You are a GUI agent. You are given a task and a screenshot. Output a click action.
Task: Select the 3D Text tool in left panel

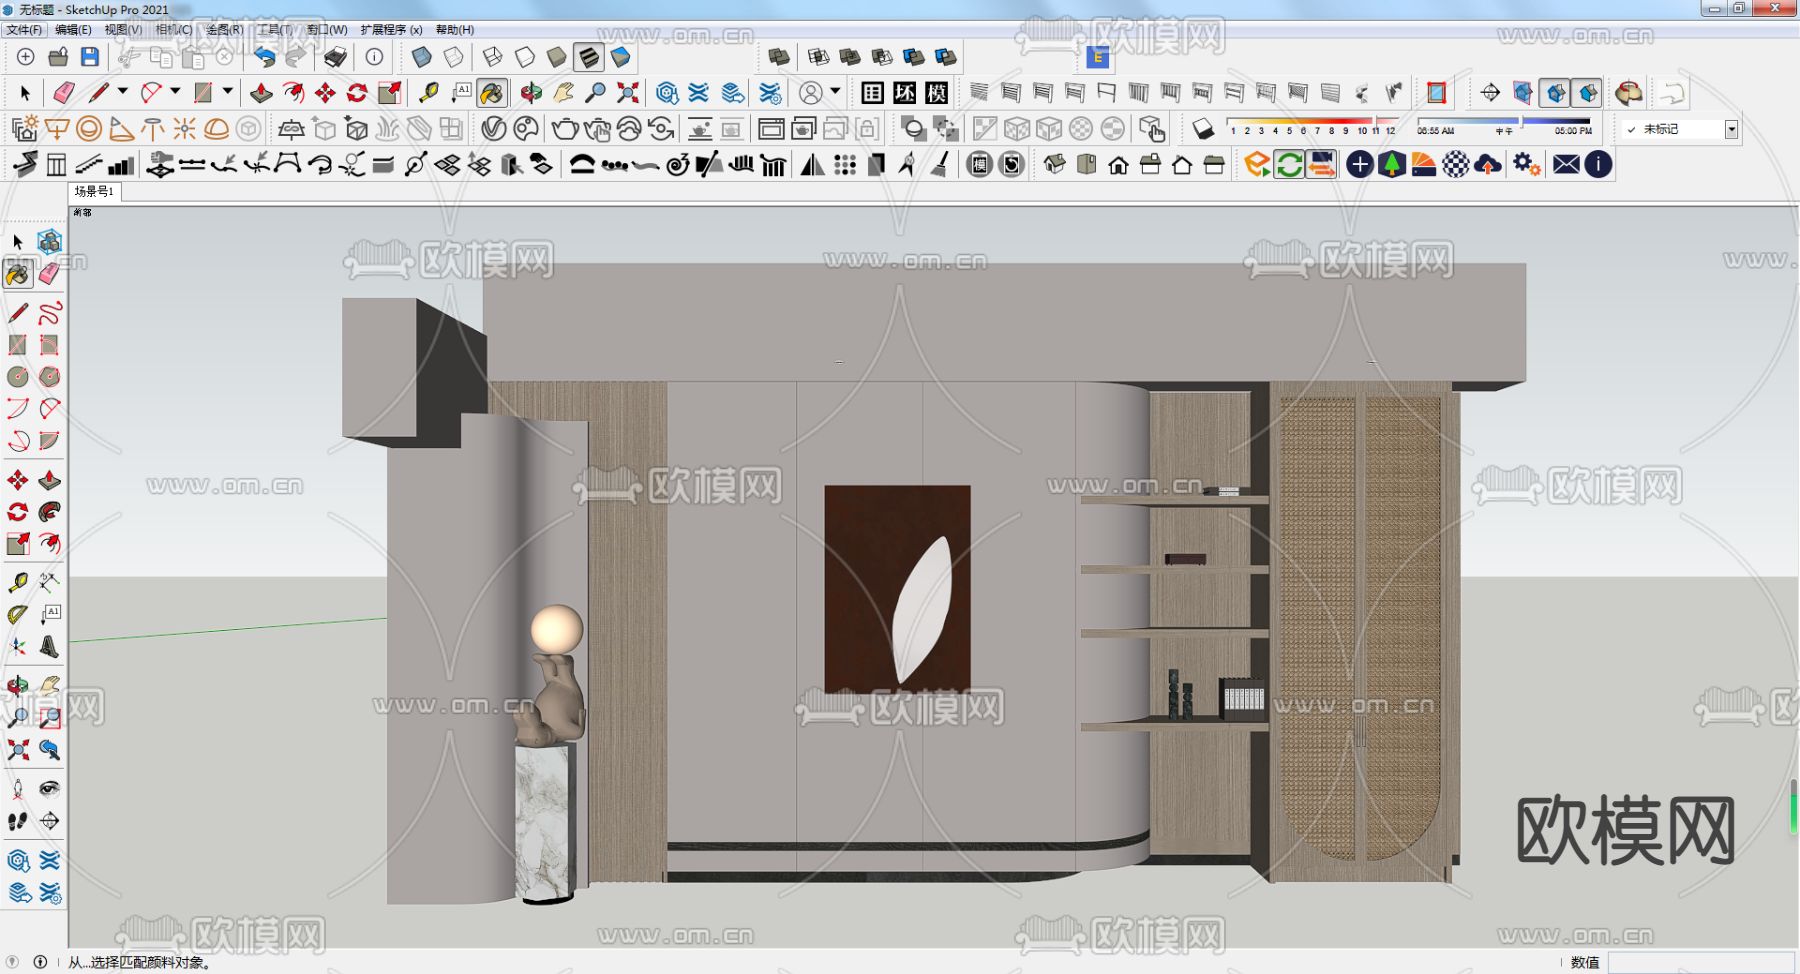tap(49, 647)
